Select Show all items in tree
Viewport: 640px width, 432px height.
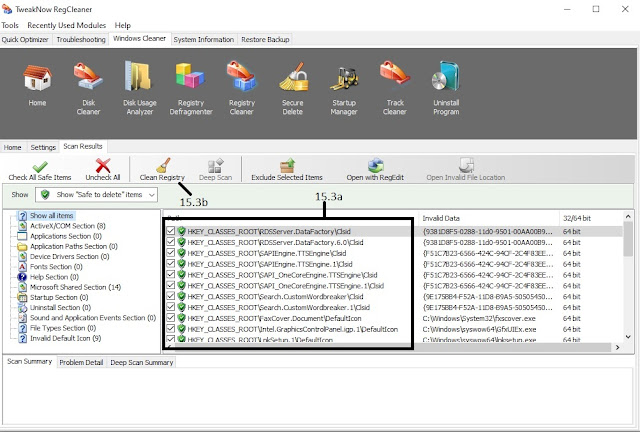51,216
